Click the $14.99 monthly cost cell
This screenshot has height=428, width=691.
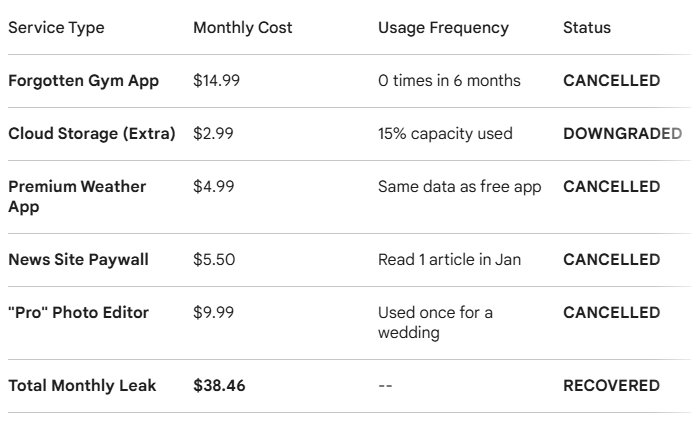click(x=216, y=81)
